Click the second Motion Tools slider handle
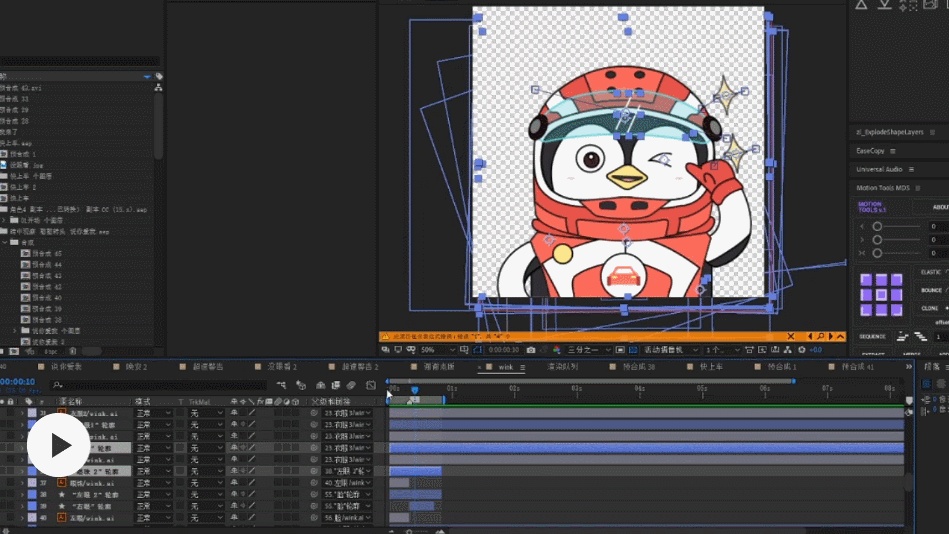Viewport: 949px width, 534px height. [877, 240]
